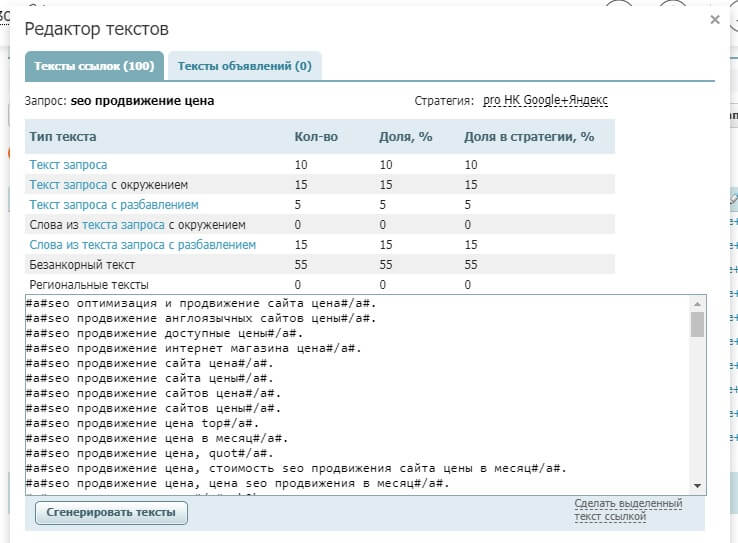Click 'Доля, %' column header
Screen dimensions: 738x543
(x=406, y=137)
